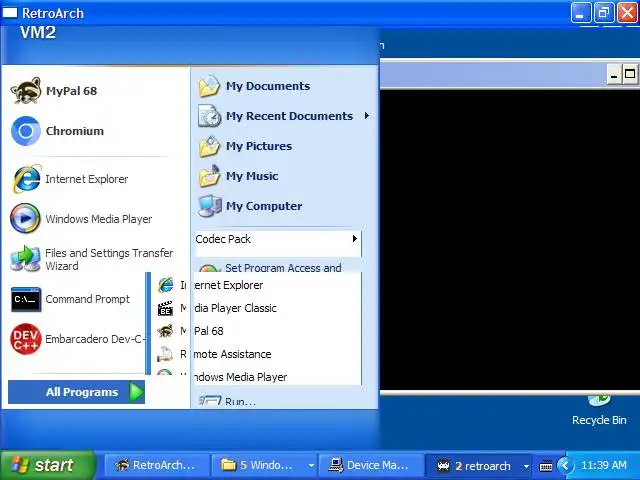Click the VM2 user name header
The height and width of the screenshot is (480, 640).
[x=38, y=32]
